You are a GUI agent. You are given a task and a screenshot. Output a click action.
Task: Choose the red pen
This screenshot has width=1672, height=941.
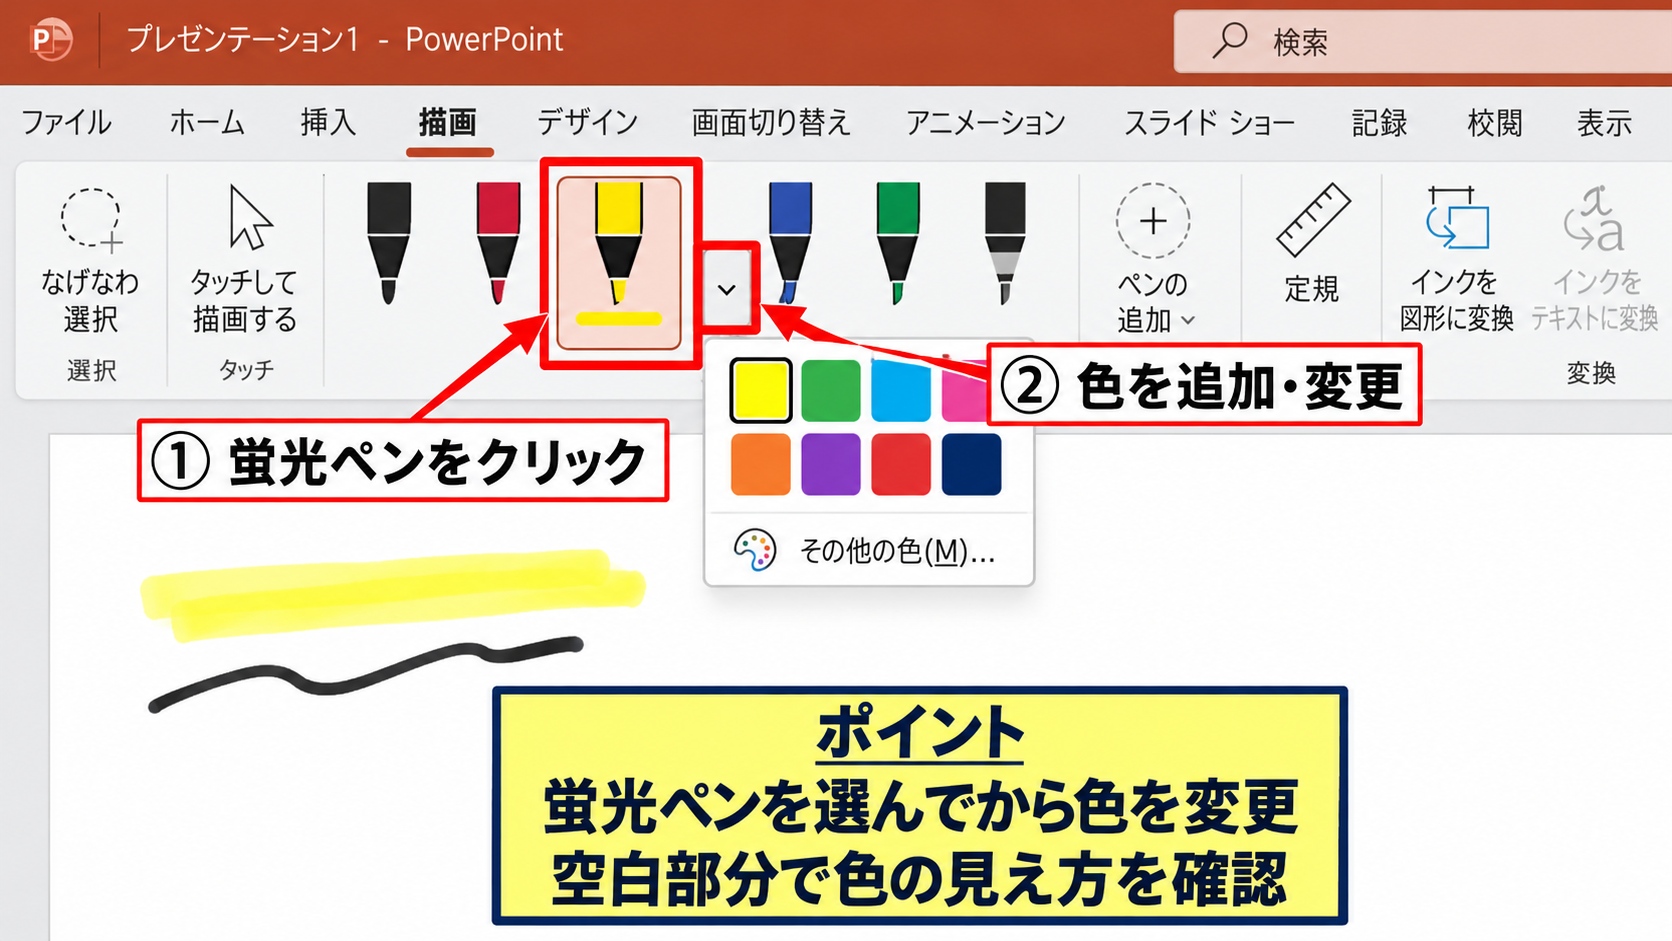click(498, 243)
